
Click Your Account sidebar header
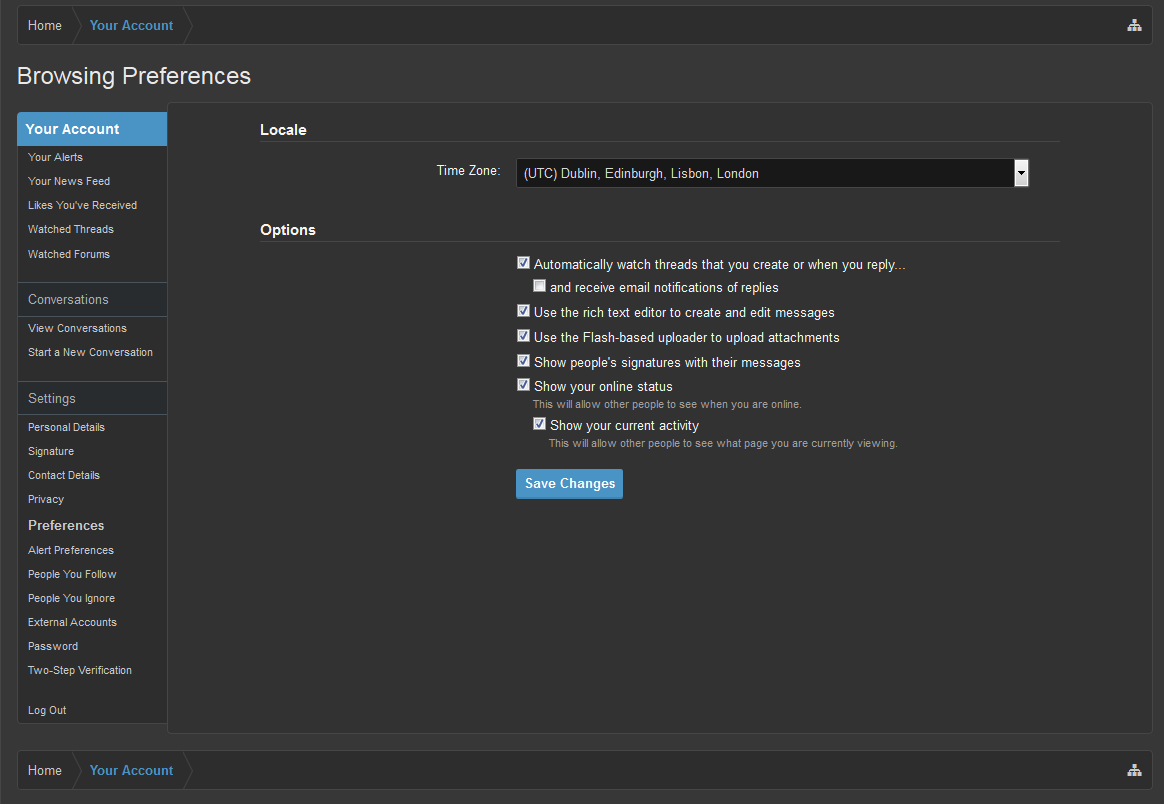tap(92, 129)
